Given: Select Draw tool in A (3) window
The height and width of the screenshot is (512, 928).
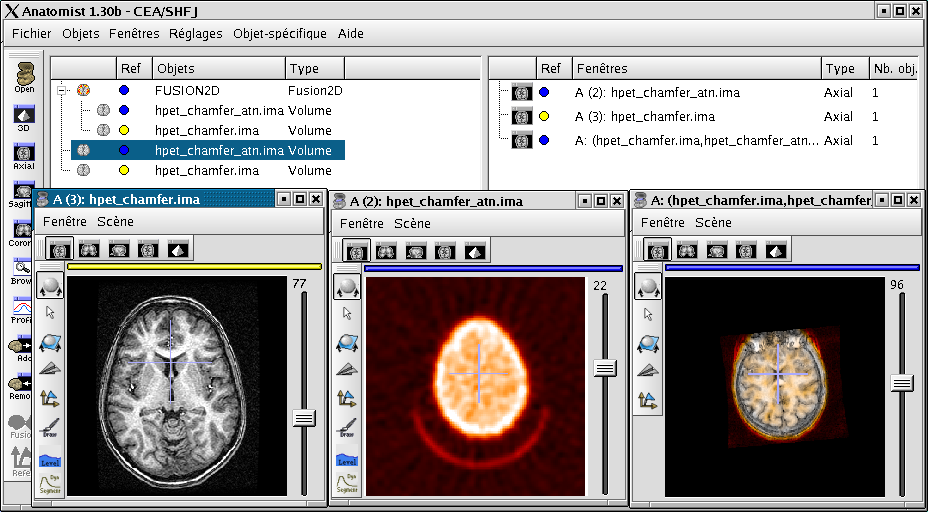Looking at the screenshot, I should (x=50, y=429).
